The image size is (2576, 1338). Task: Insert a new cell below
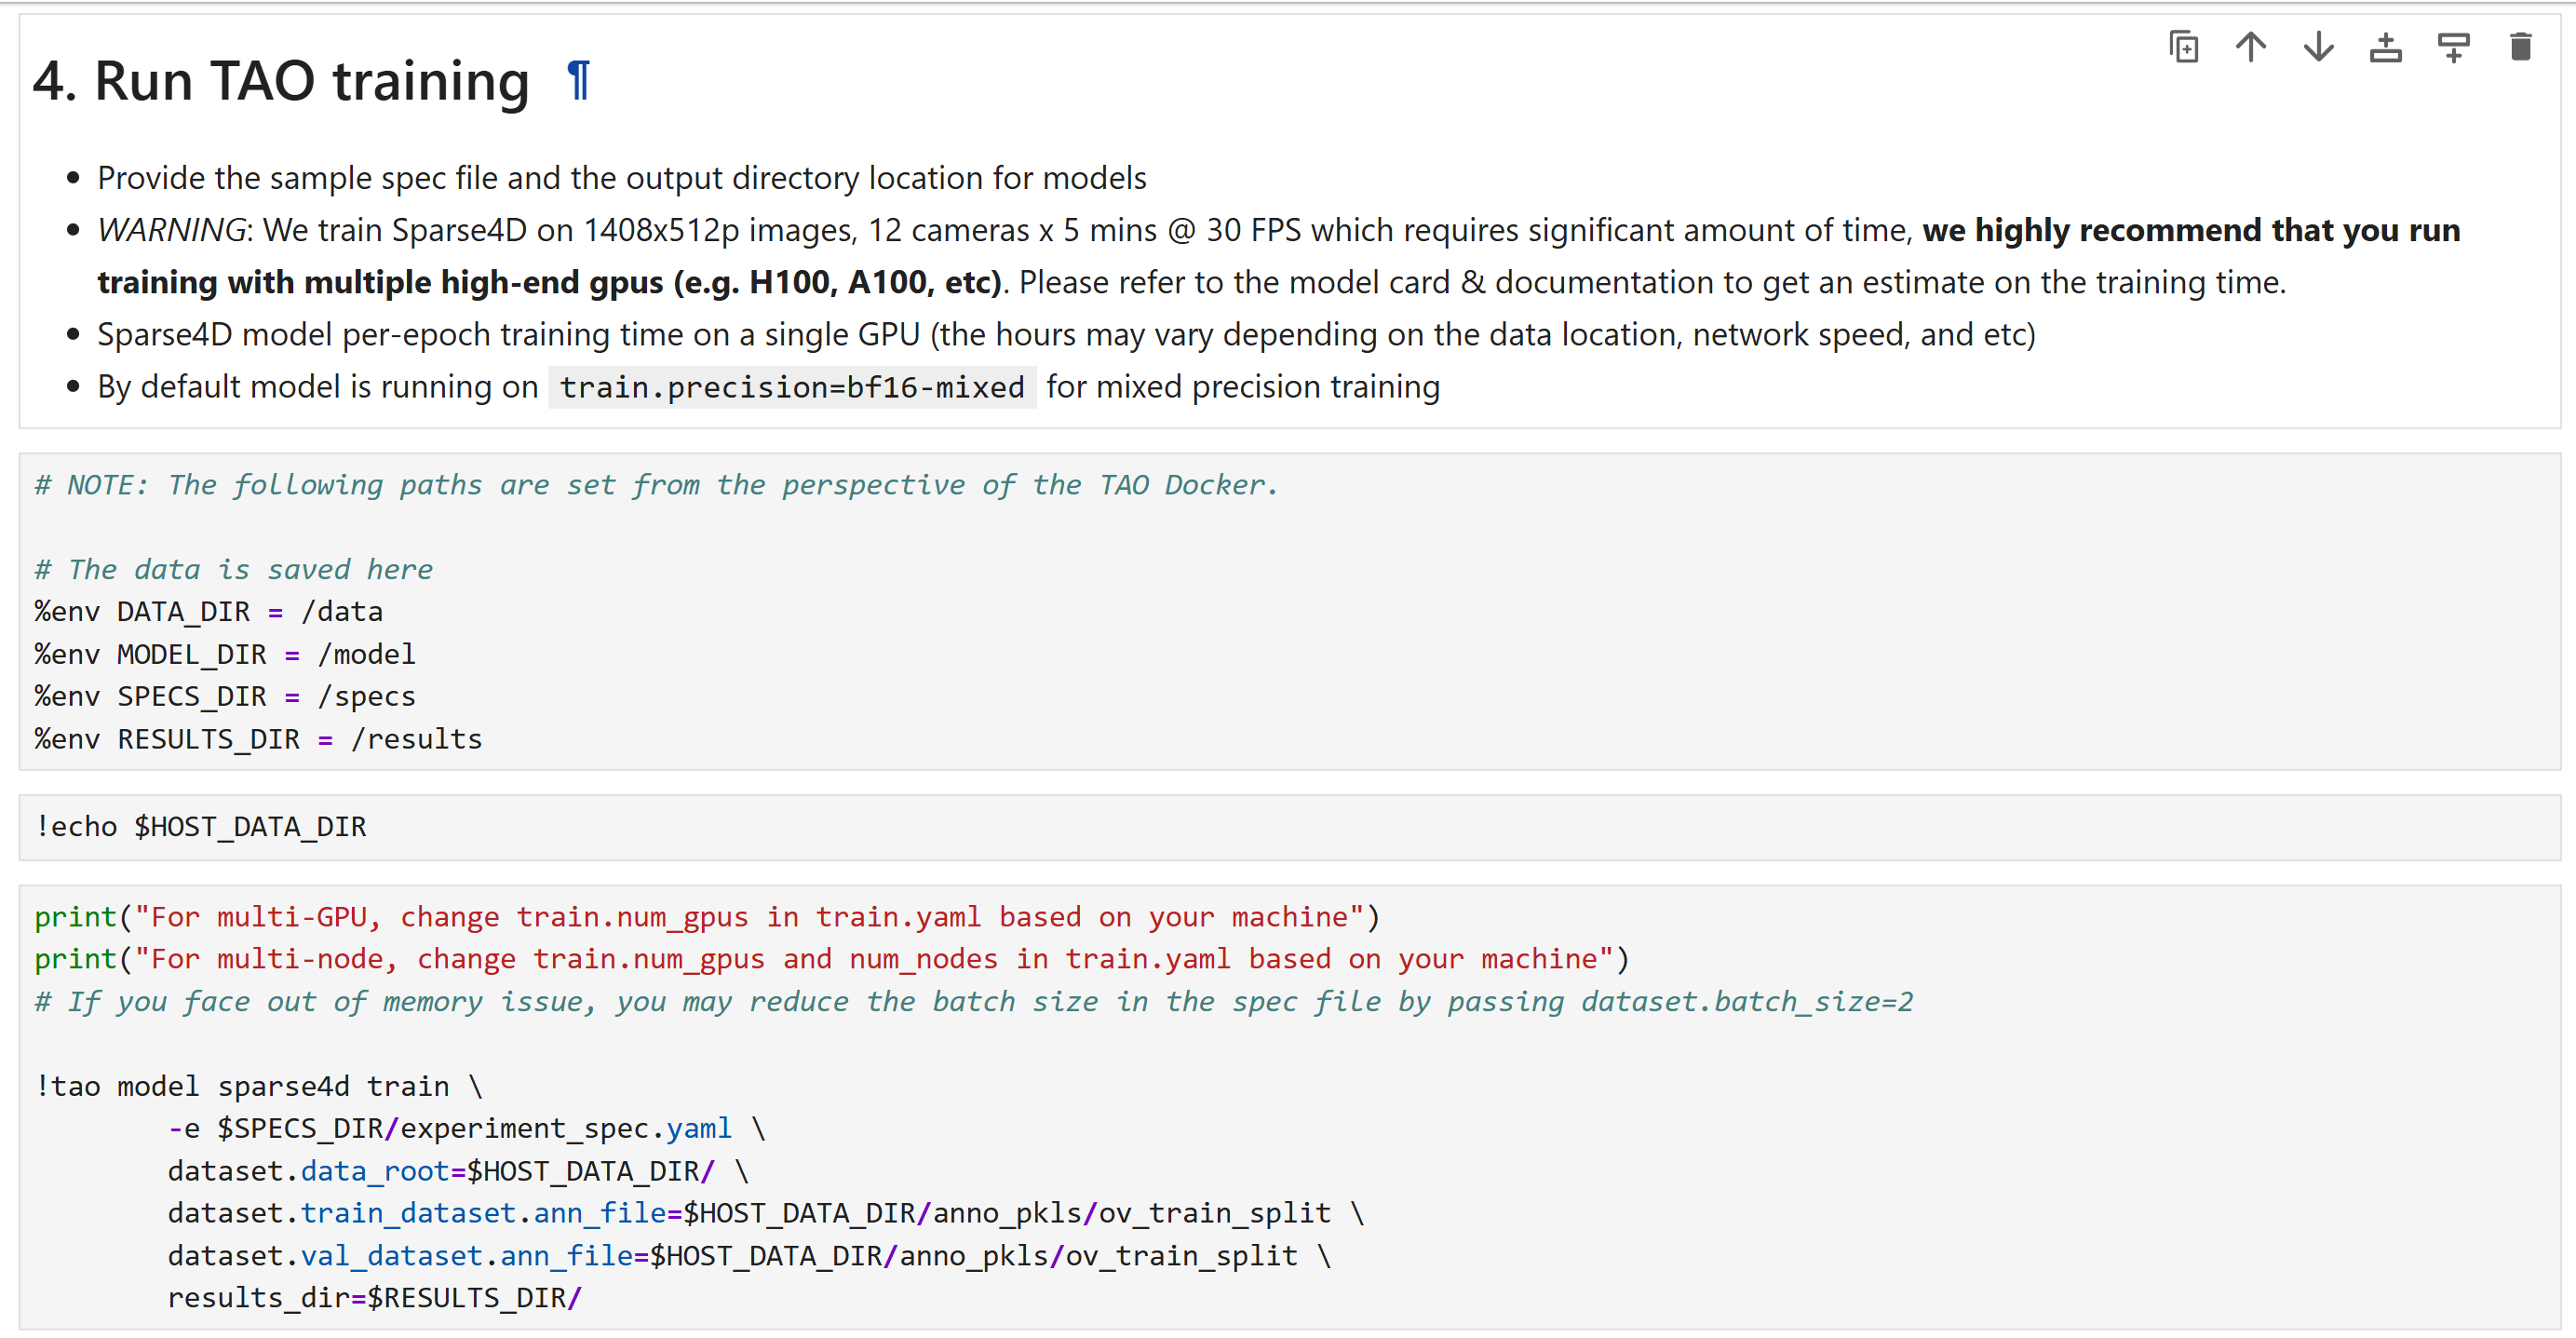pyautogui.click(x=2453, y=47)
